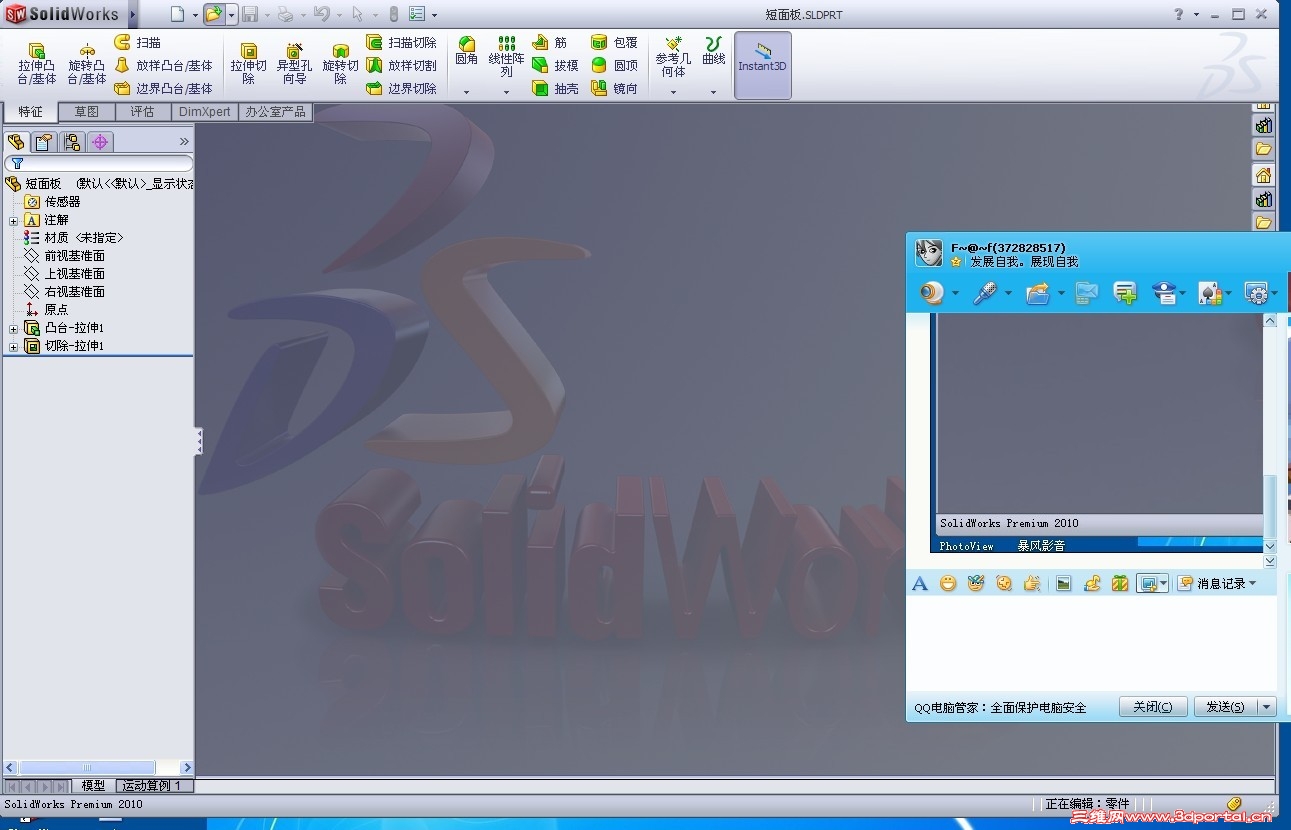The width and height of the screenshot is (1291, 830).
Task: Open the 异型孔向导 hole wizard
Action: click(294, 64)
